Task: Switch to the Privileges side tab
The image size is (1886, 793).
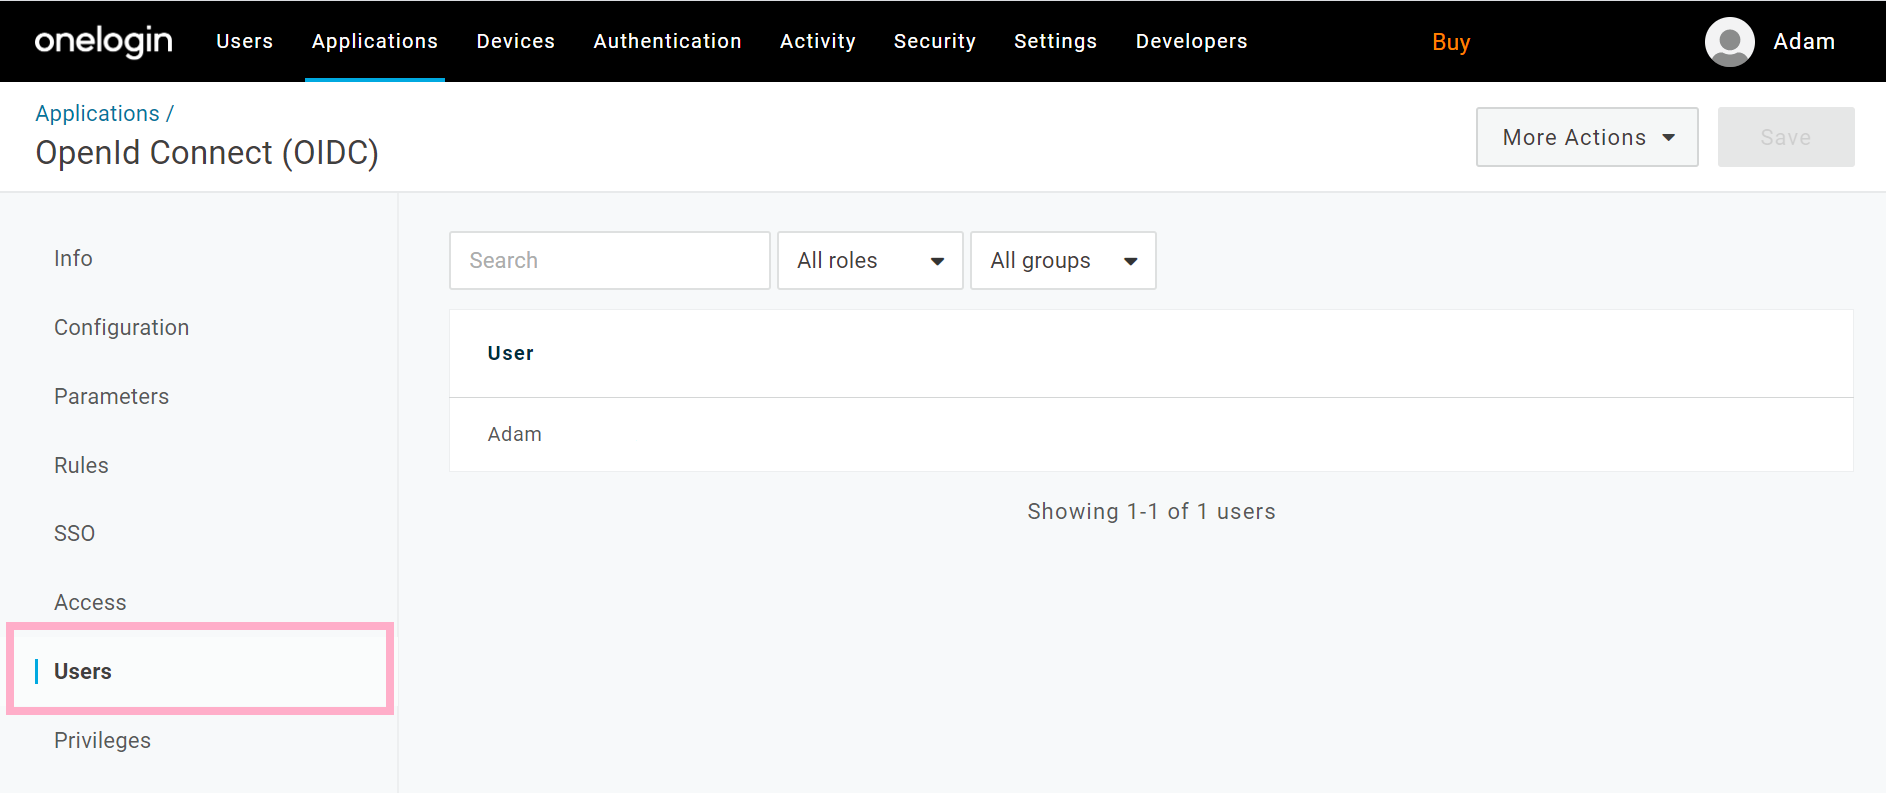Action: (x=103, y=740)
